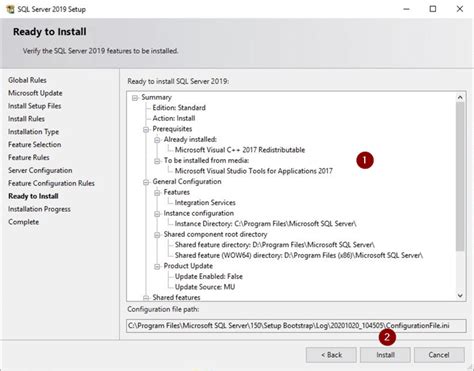Select Shared feature (WOW64) directory row
This screenshot has width=474, height=371.
(x=299, y=255)
